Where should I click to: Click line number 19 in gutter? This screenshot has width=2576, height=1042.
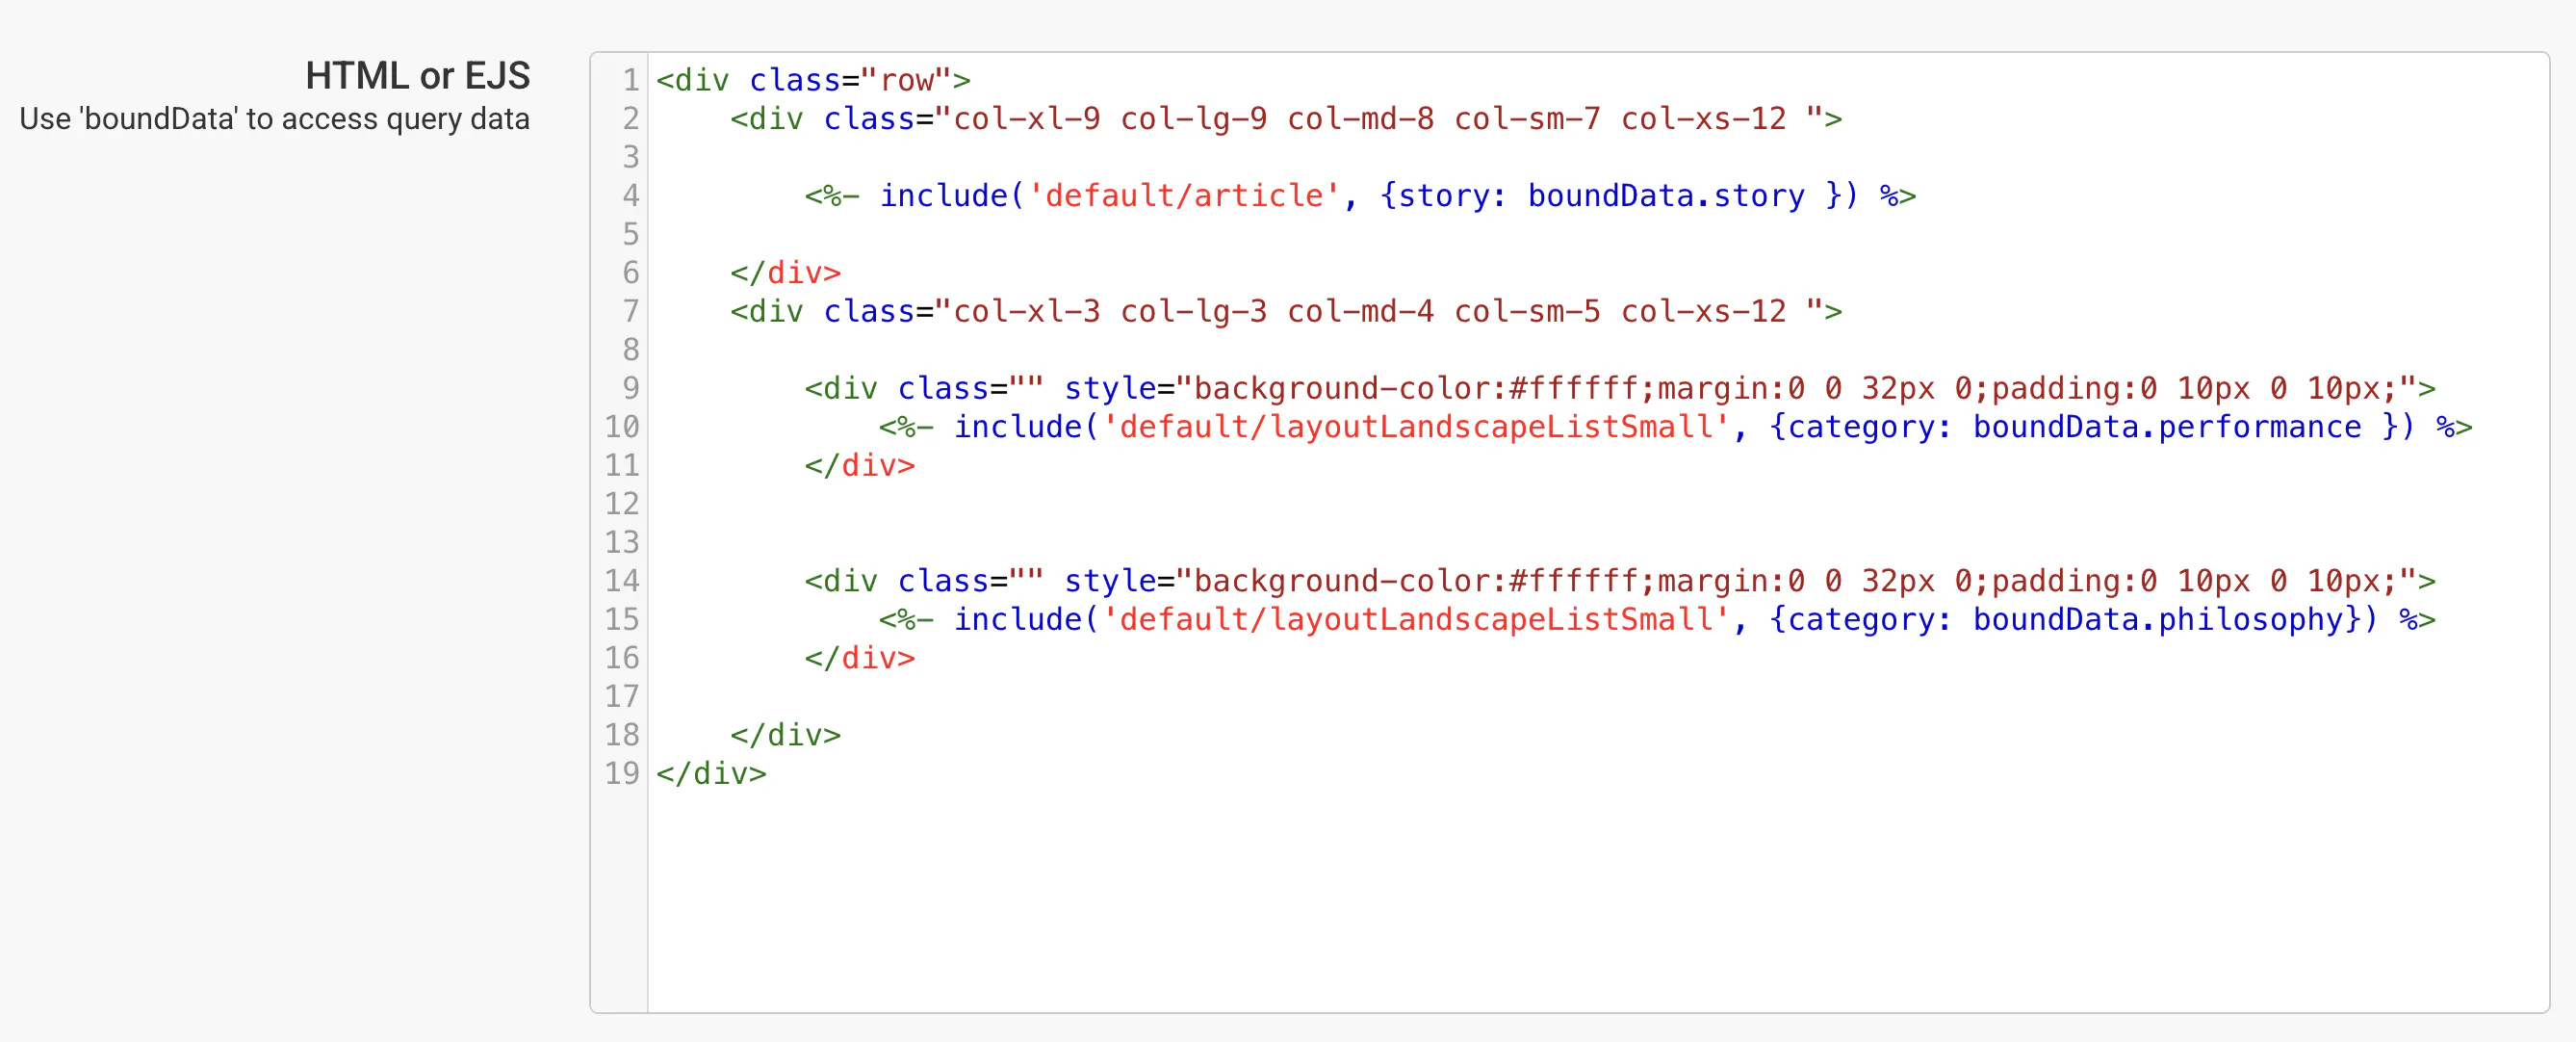(x=622, y=773)
